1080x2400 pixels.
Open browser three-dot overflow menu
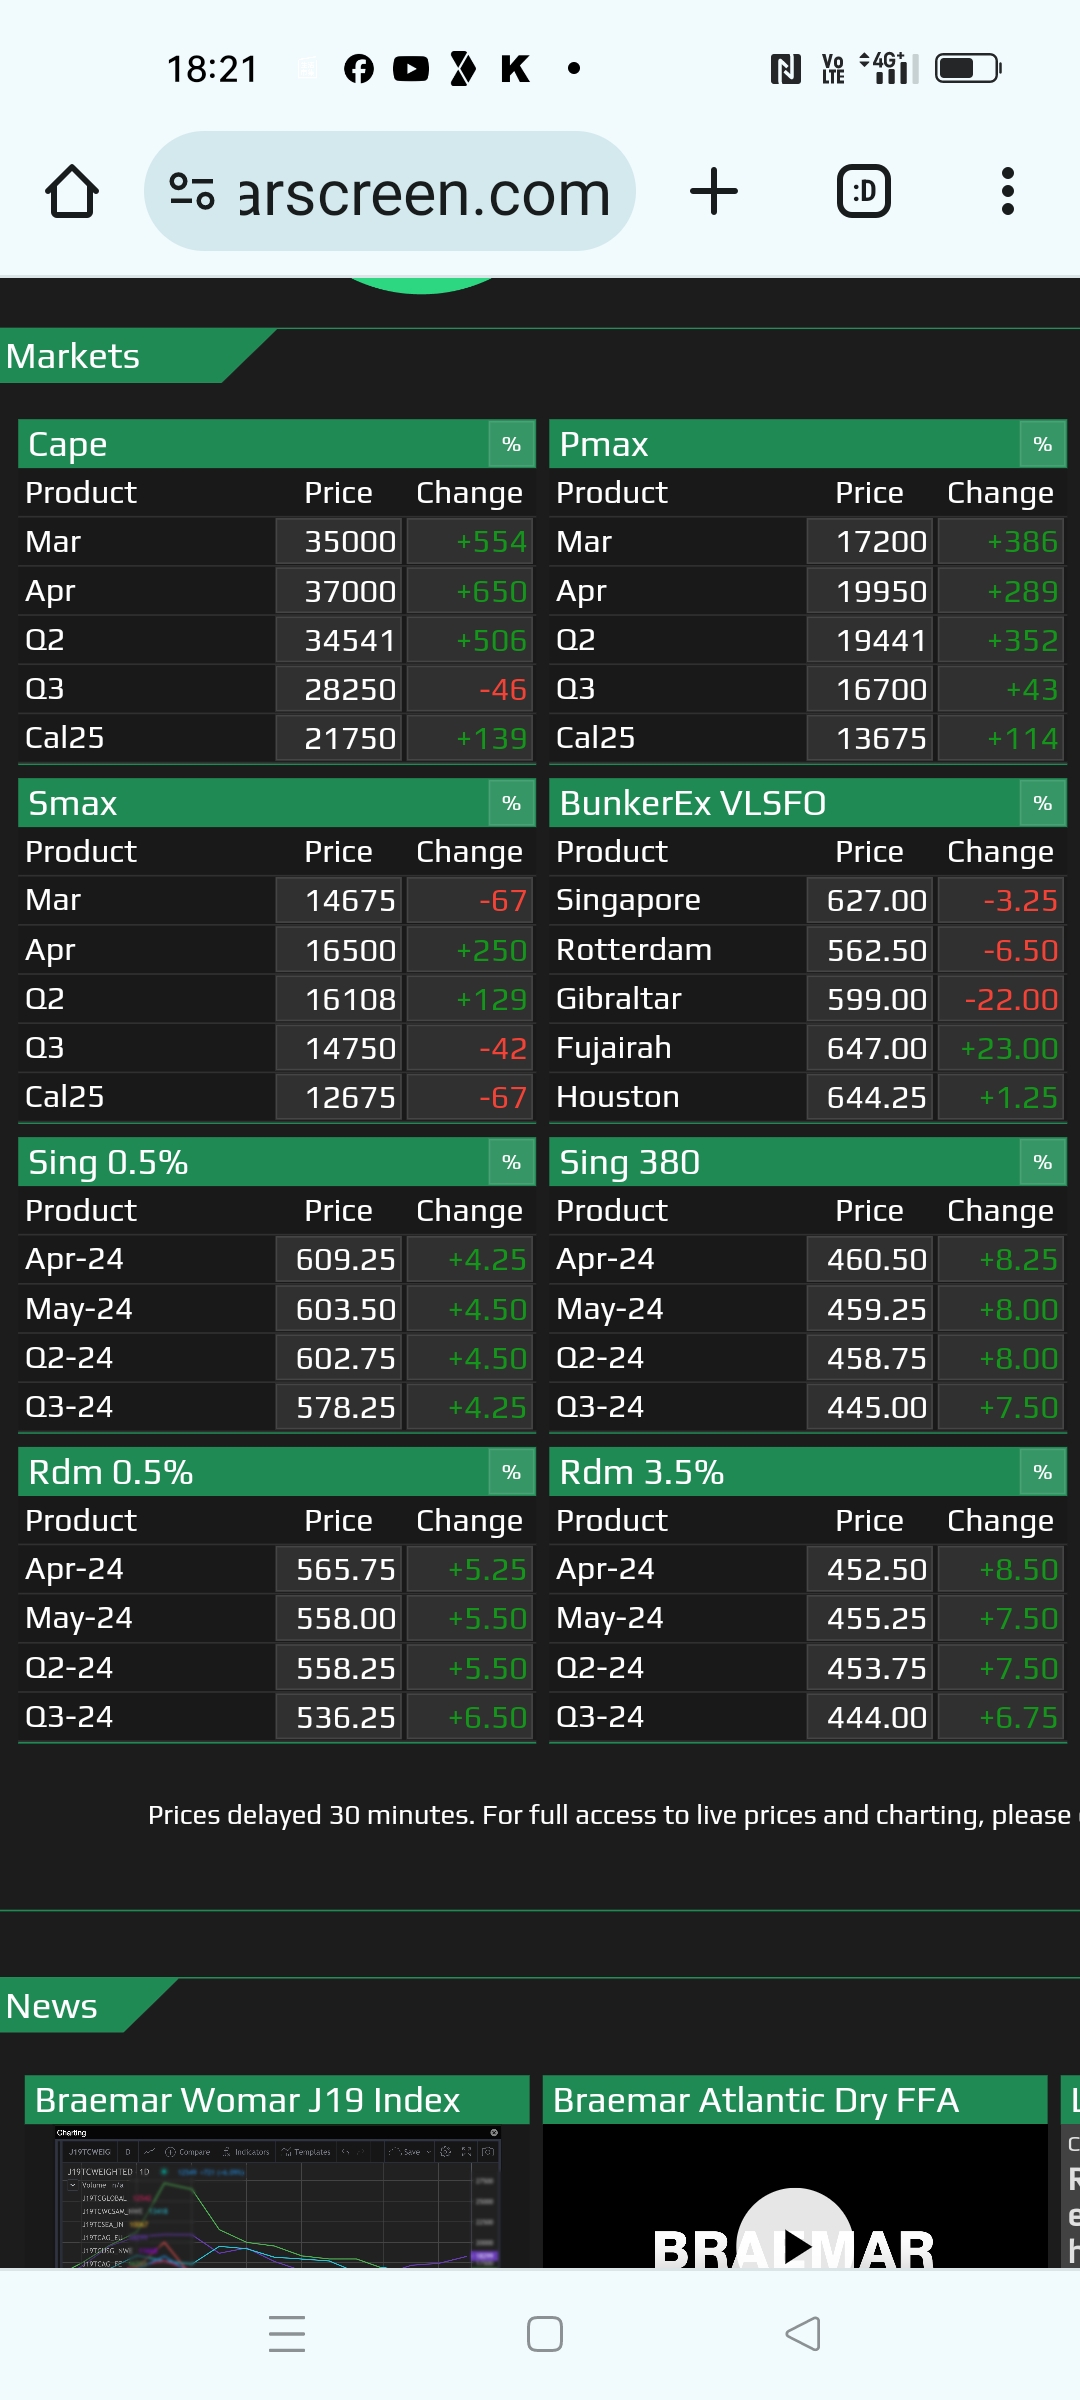point(1007,191)
